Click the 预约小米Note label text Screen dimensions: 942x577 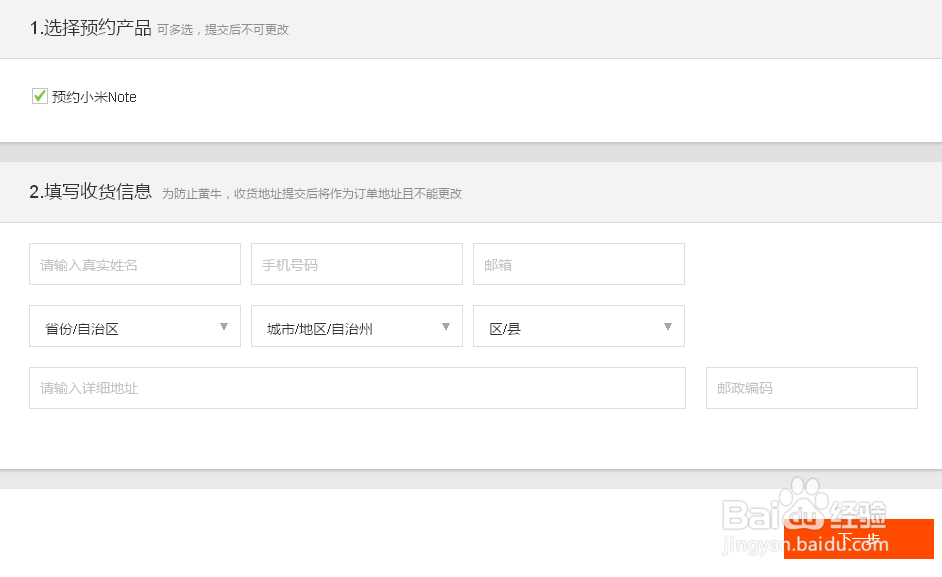(x=94, y=97)
